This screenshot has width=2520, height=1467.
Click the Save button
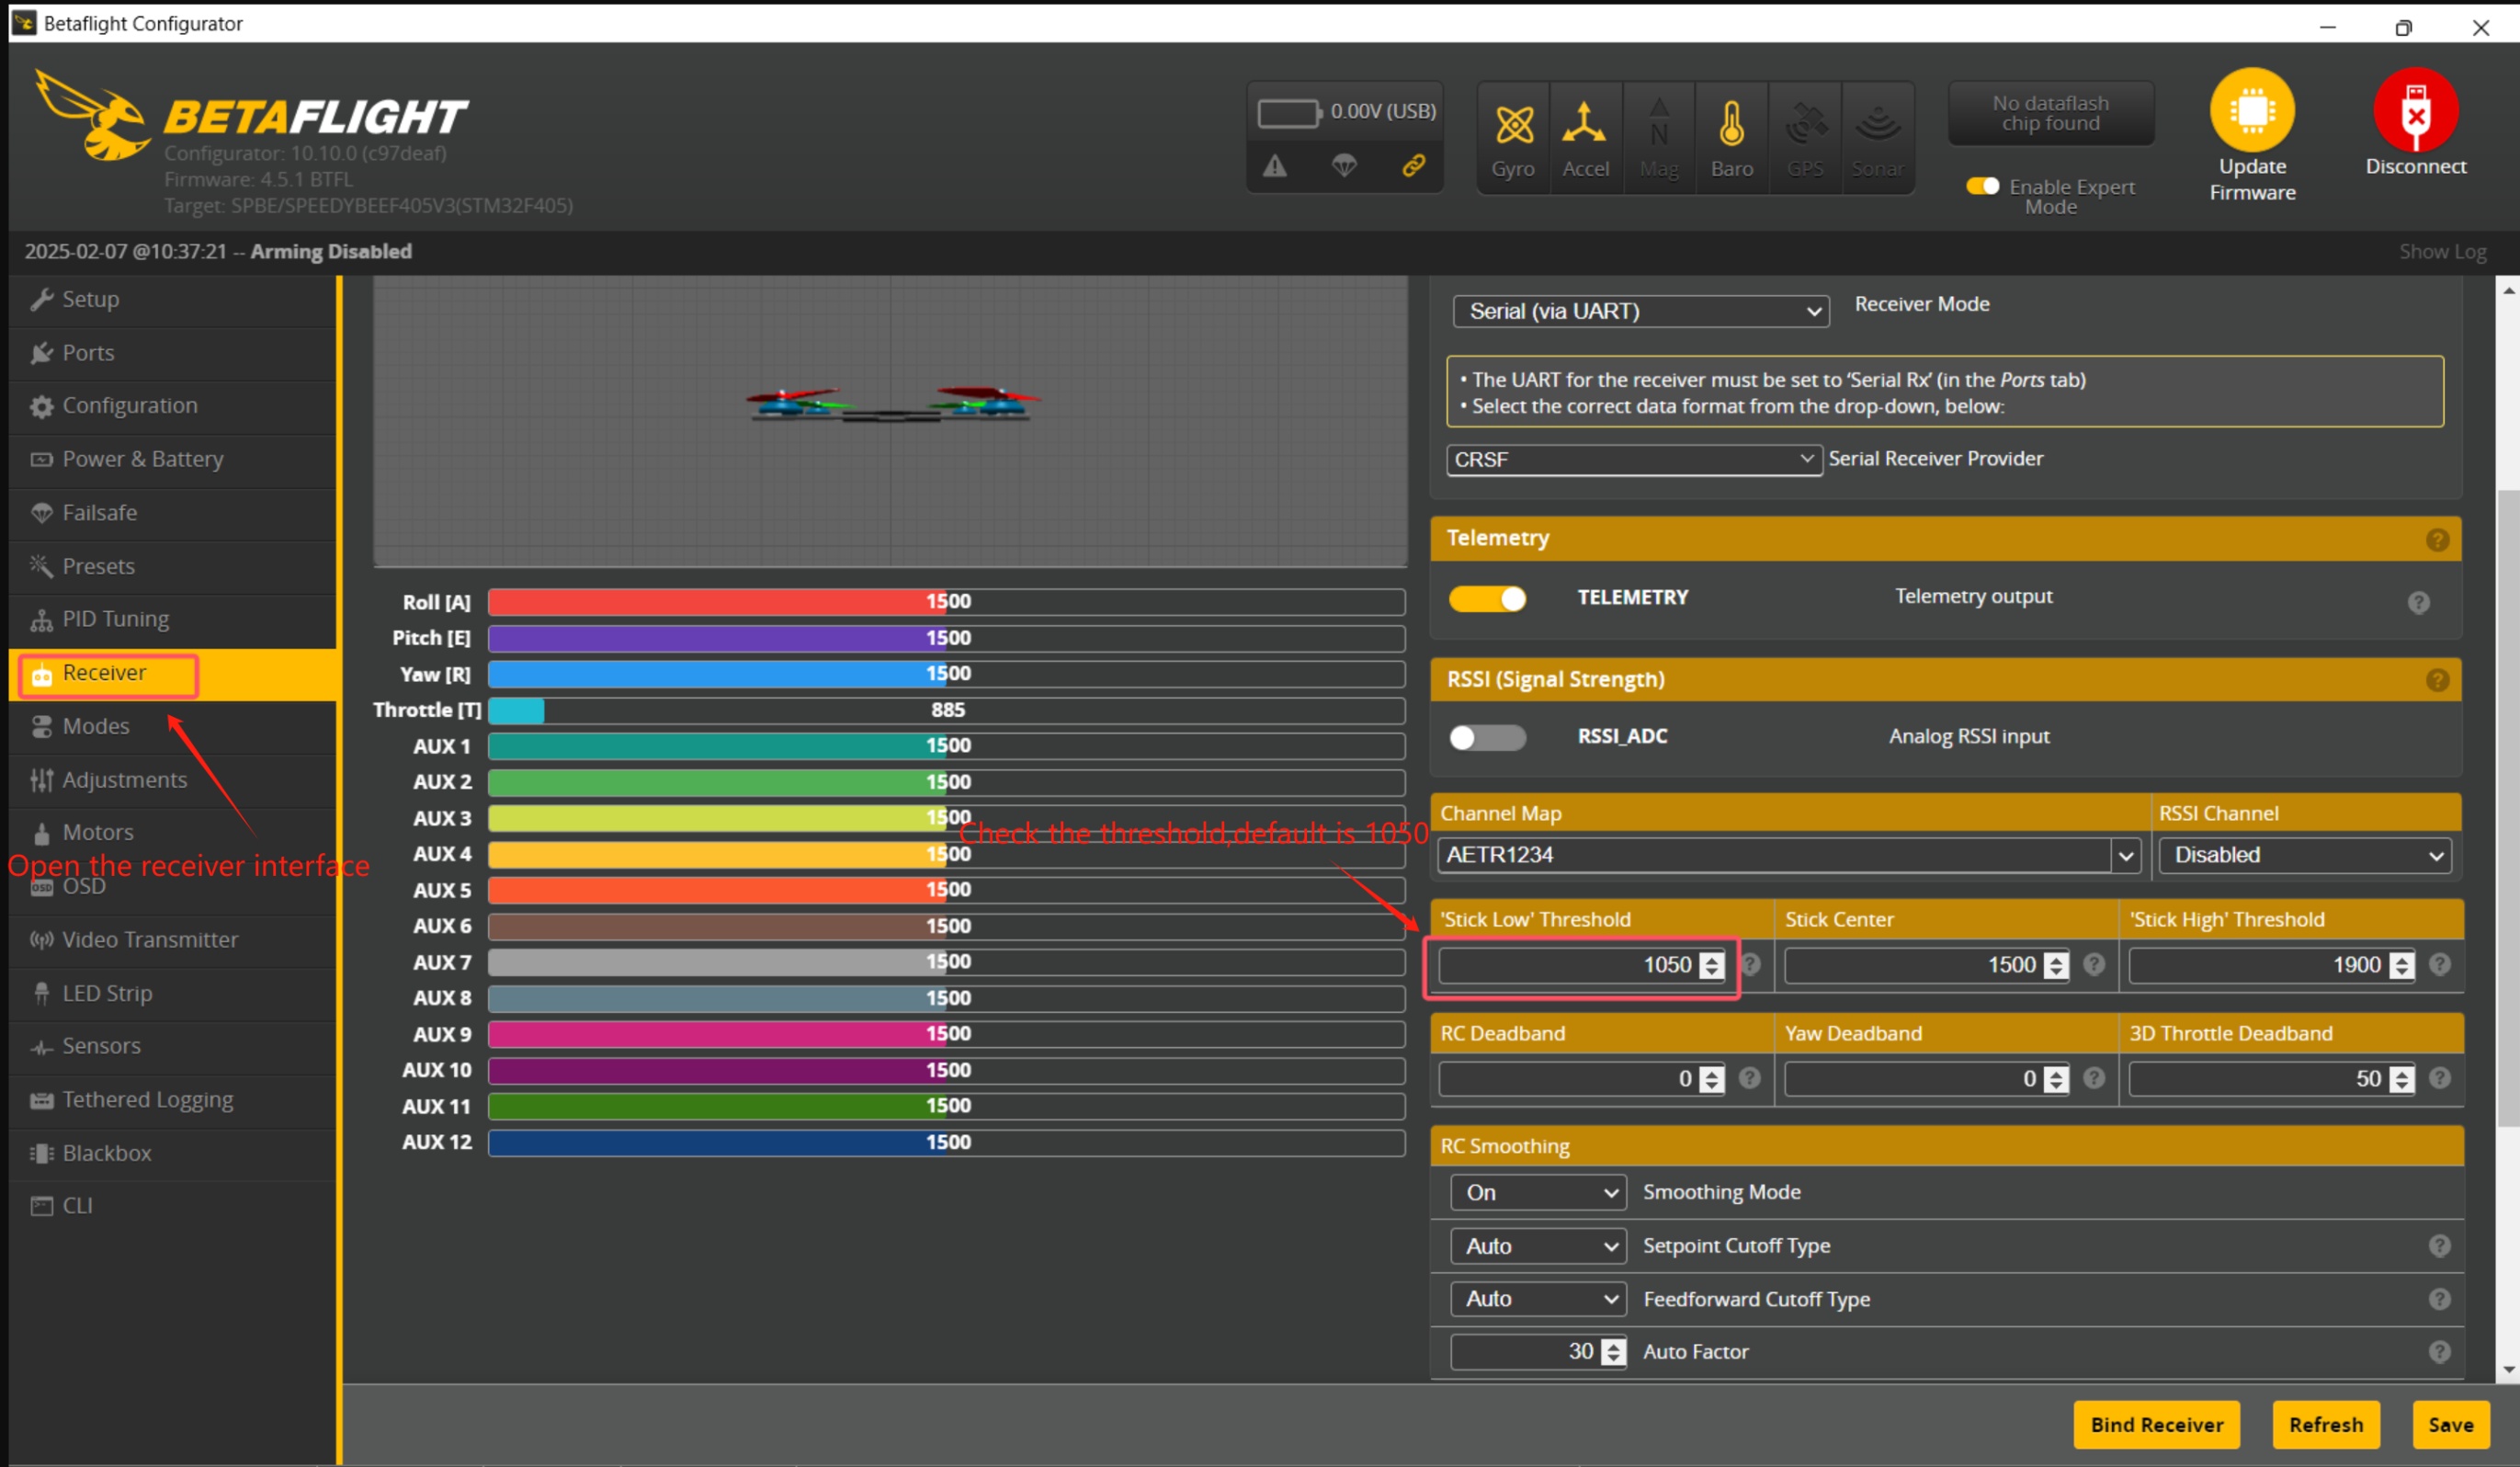tap(2450, 1425)
